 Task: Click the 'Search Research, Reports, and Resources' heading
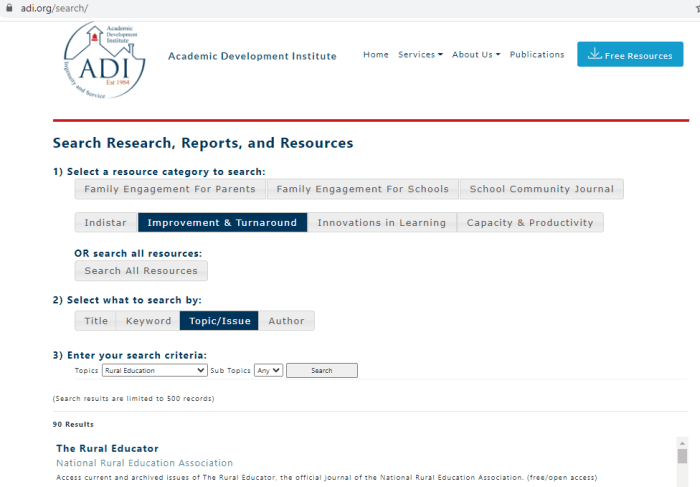pos(203,143)
